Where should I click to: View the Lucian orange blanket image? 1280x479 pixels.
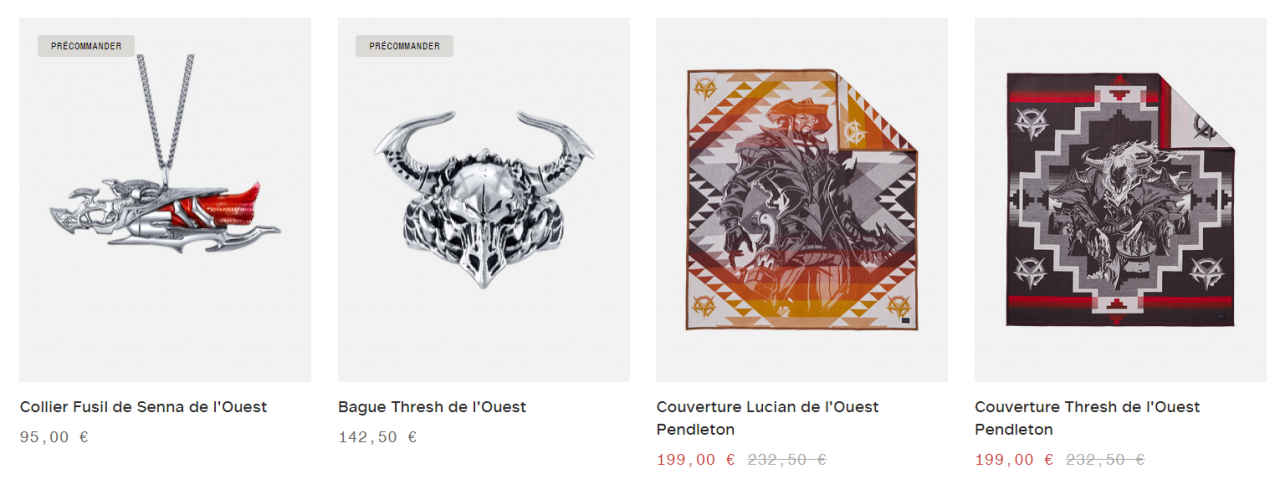point(802,199)
